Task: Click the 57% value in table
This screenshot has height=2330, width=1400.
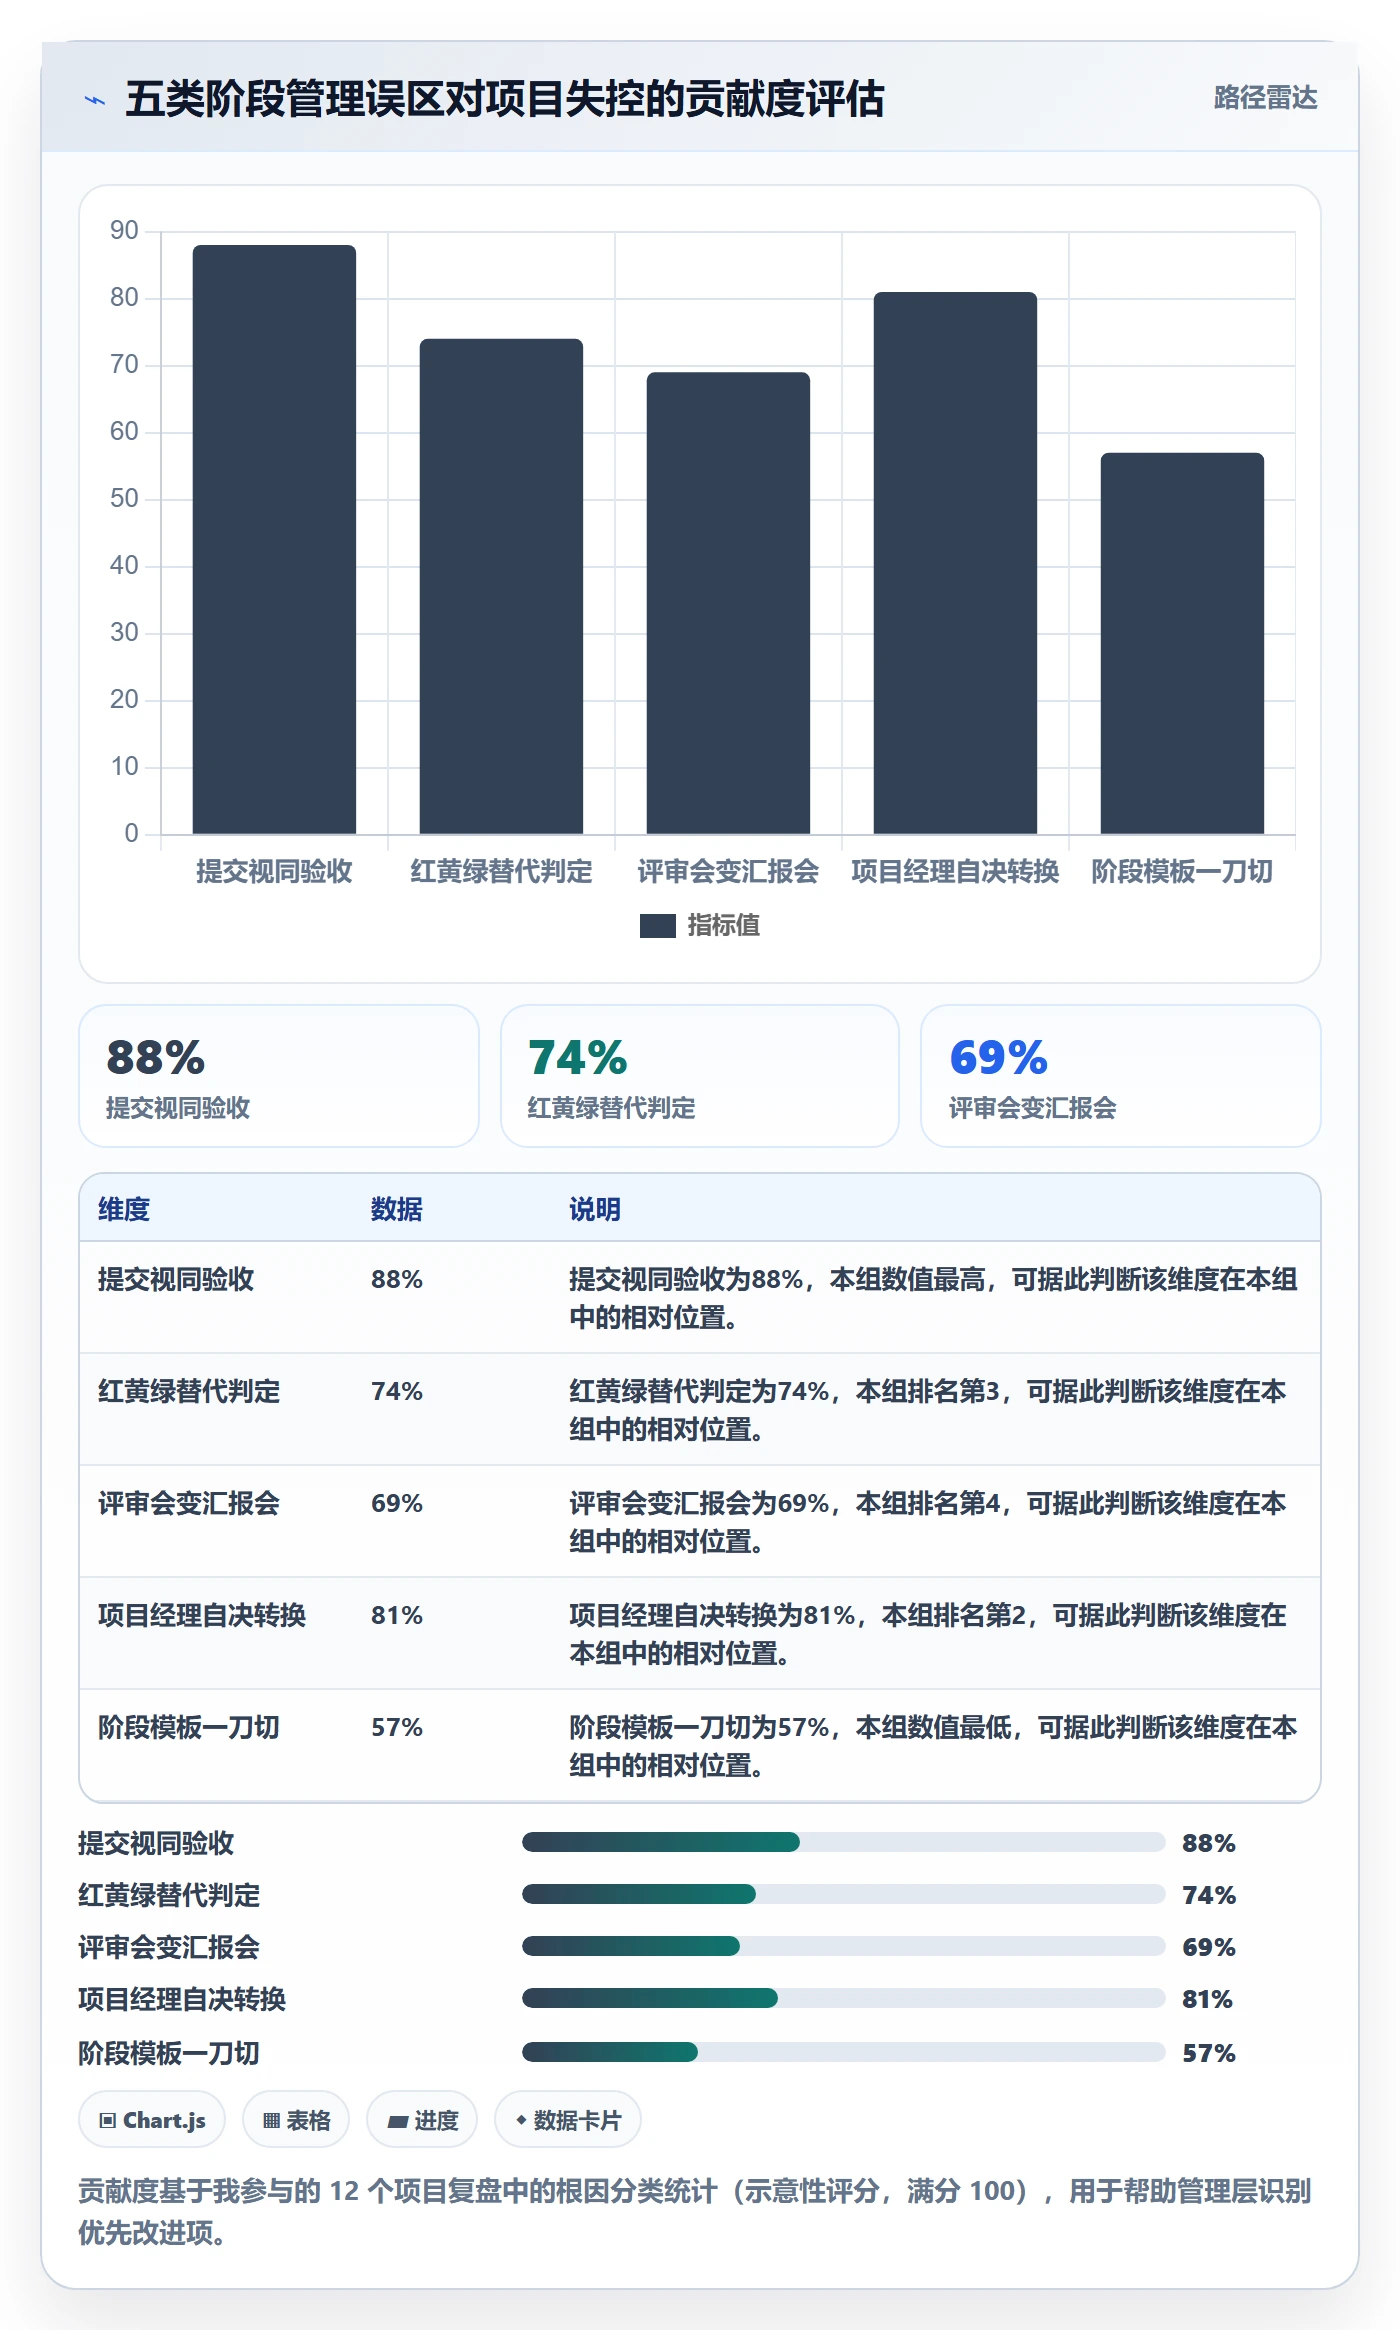Action: point(397,1727)
